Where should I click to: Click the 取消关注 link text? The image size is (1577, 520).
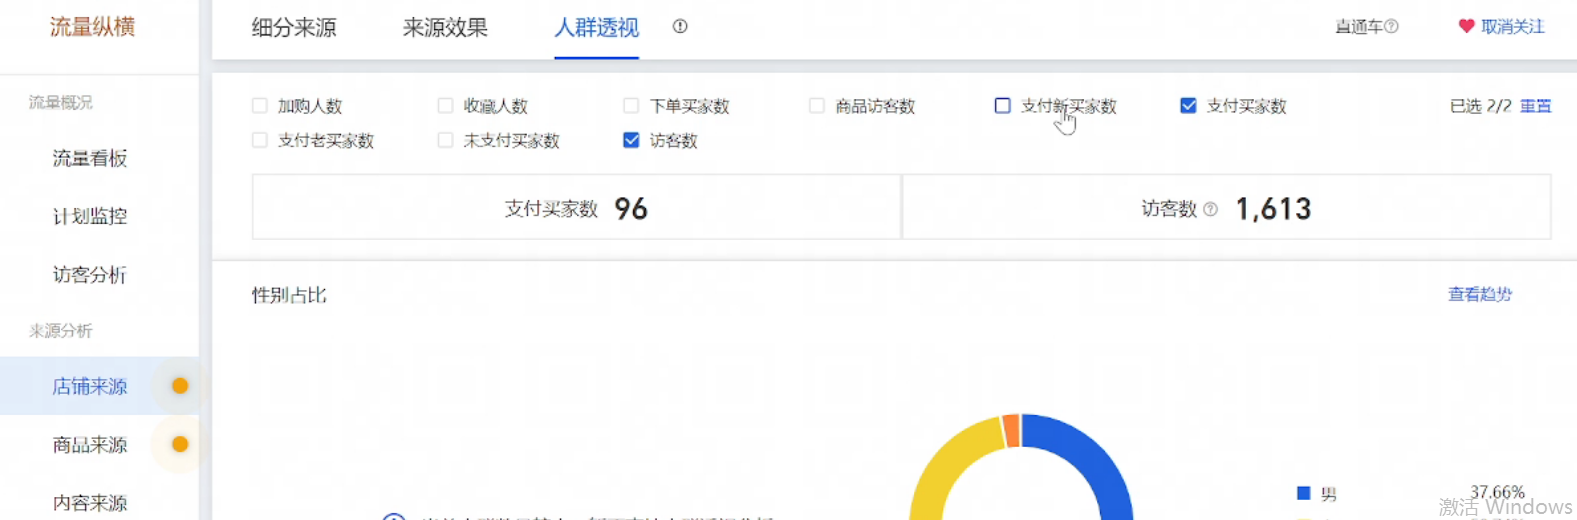point(1513,27)
